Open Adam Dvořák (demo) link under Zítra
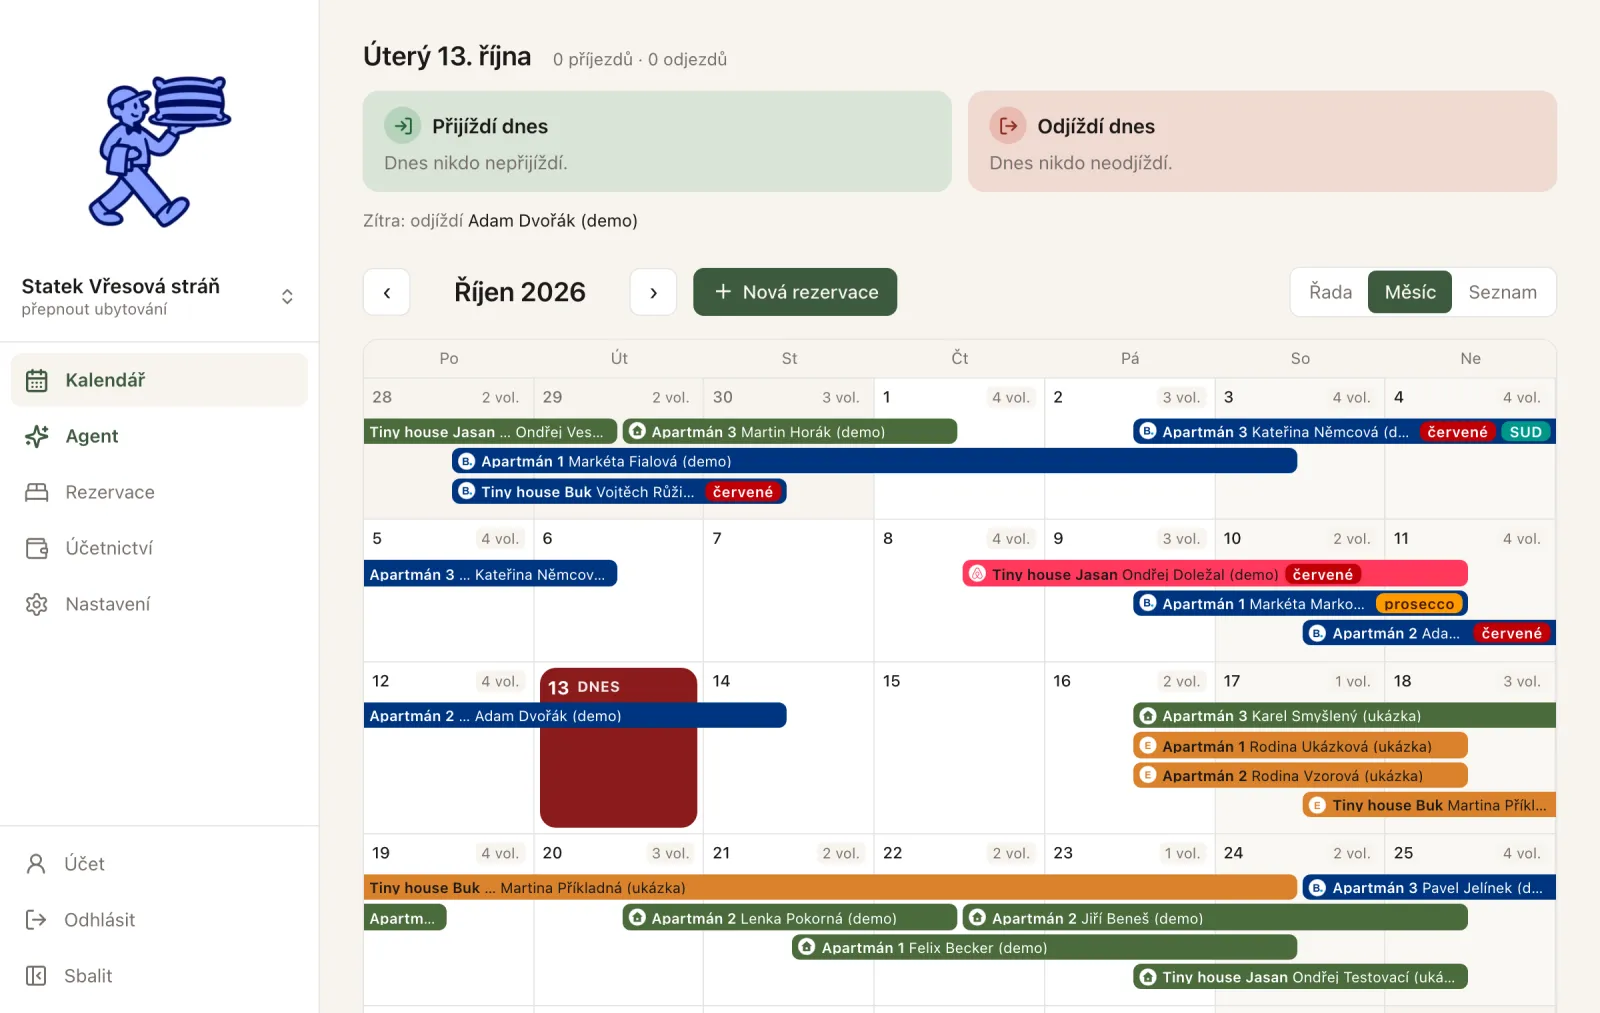1600x1013 pixels. tap(553, 221)
